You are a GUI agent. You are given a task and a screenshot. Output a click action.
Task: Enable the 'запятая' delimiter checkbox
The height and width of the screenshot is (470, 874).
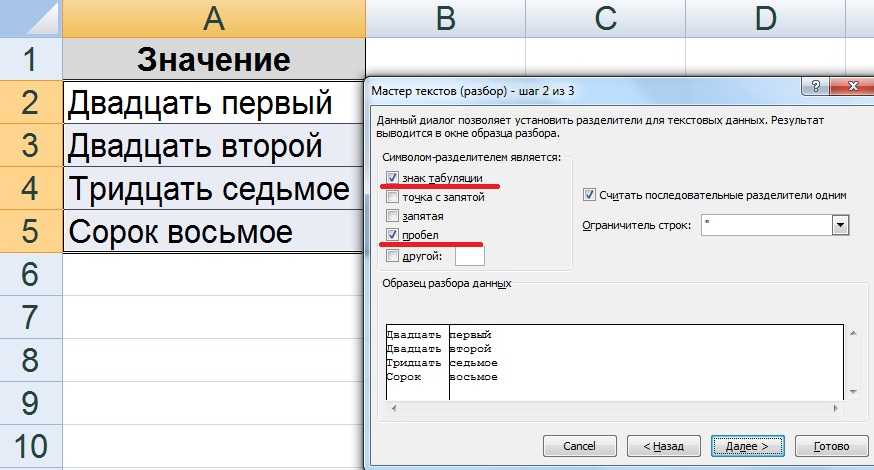392,216
